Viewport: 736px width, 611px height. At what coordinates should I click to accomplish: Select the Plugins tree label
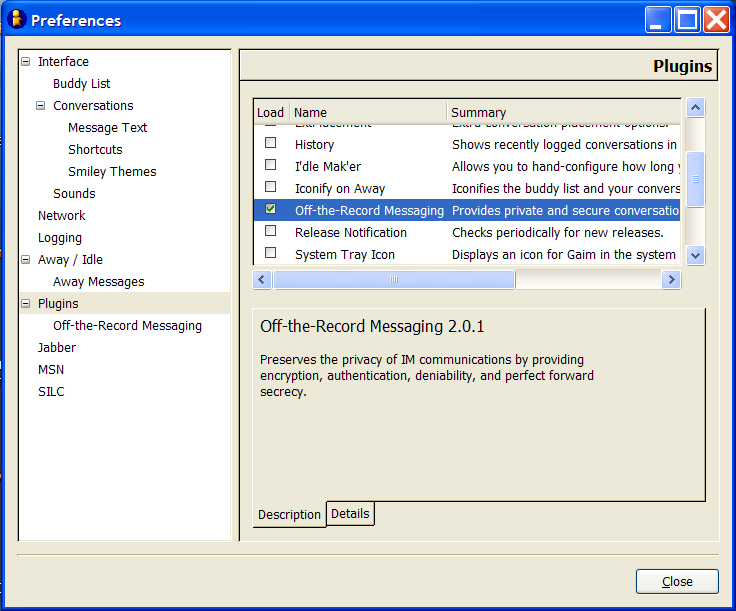coord(58,304)
